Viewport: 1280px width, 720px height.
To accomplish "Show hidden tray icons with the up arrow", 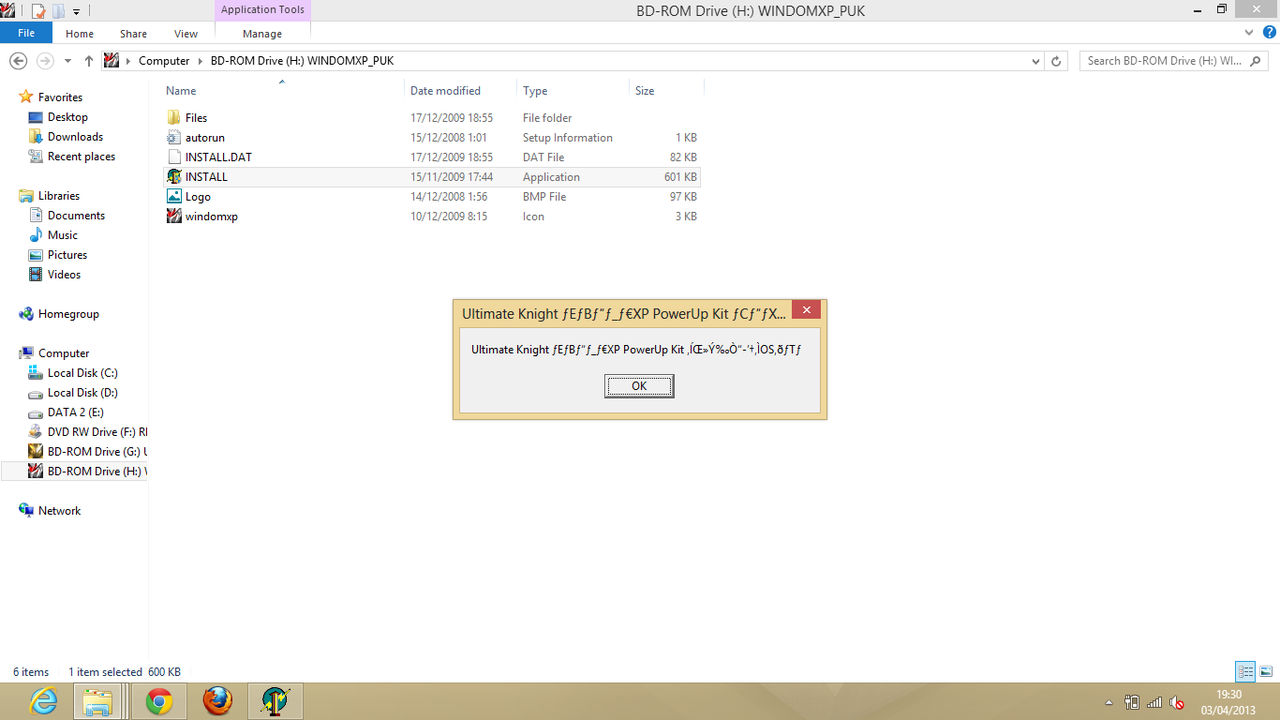I will [x=1108, y=702].
